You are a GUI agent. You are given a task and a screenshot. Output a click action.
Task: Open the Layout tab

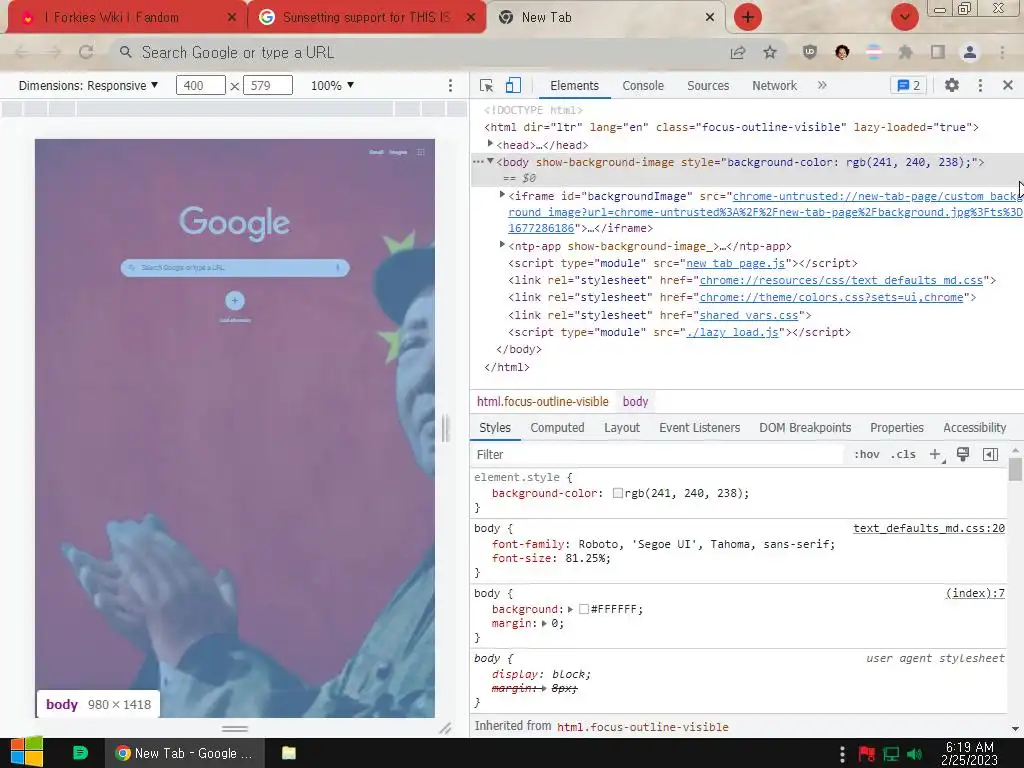622,428
